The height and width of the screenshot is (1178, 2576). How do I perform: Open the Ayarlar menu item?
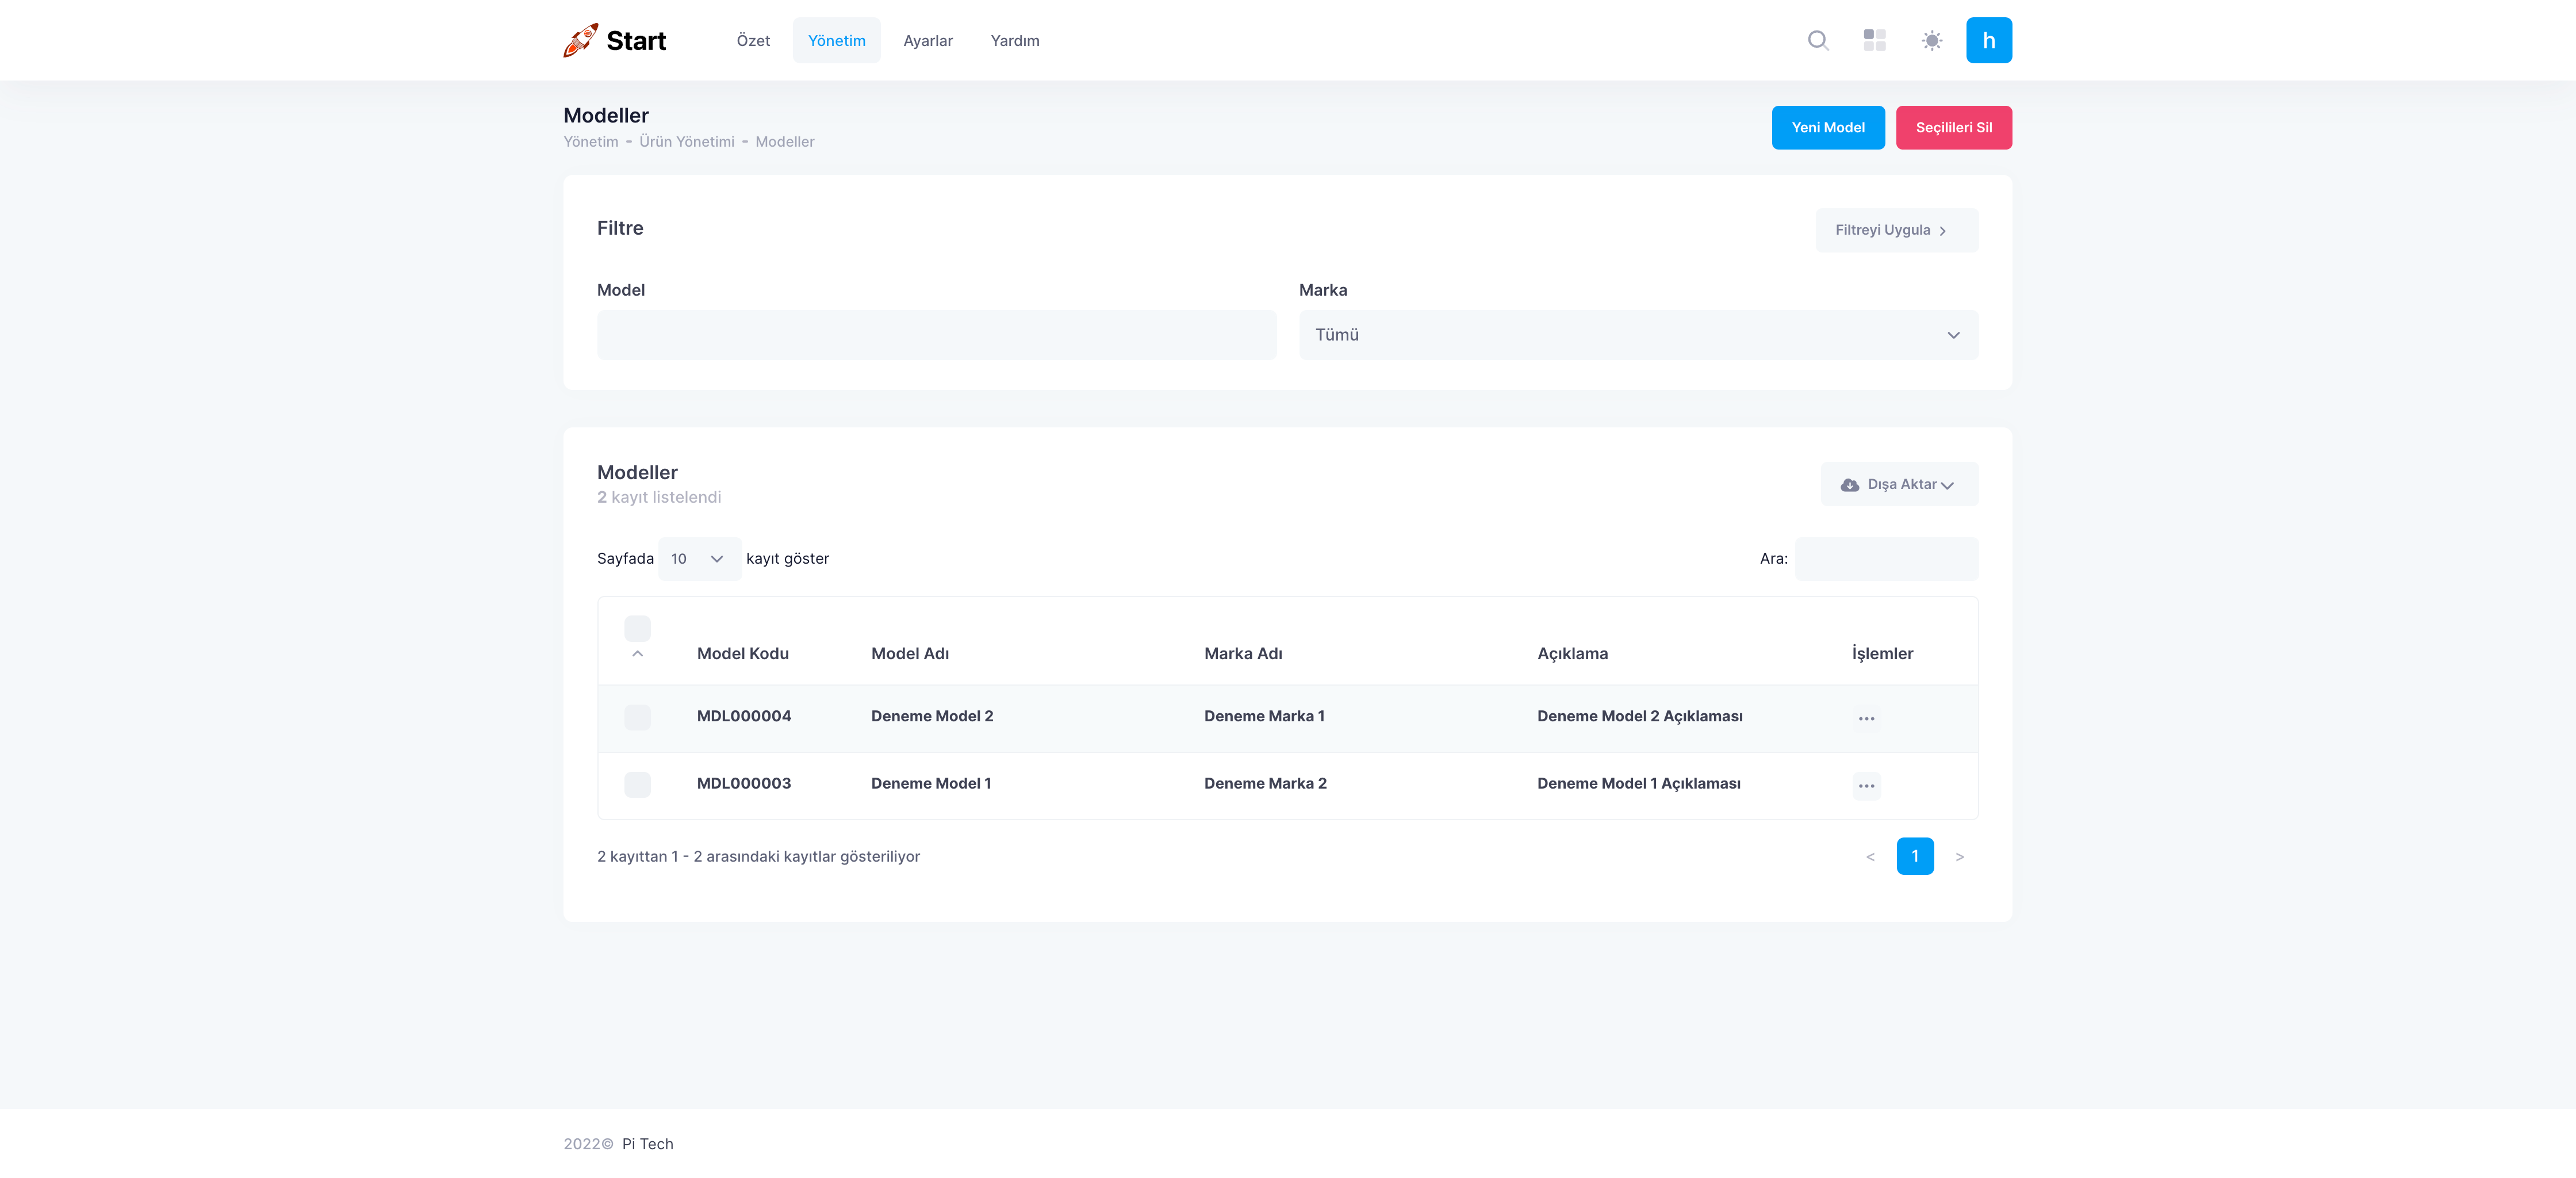(x=927, y=41)
